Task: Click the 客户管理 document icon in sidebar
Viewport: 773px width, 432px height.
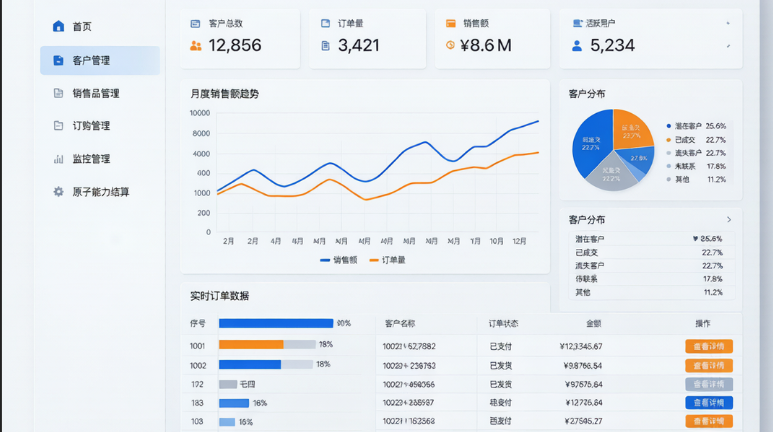Action: coord(58,60)
